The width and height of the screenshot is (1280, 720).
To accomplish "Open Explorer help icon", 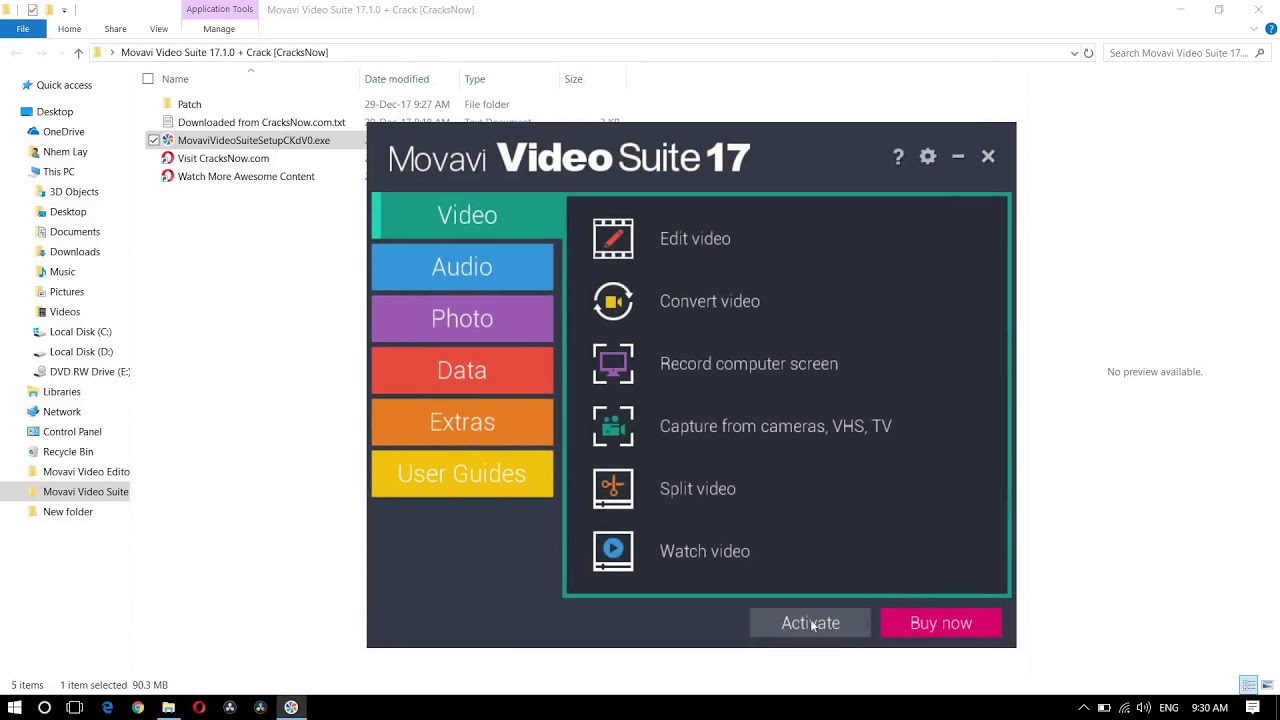I will [1271, 29].
